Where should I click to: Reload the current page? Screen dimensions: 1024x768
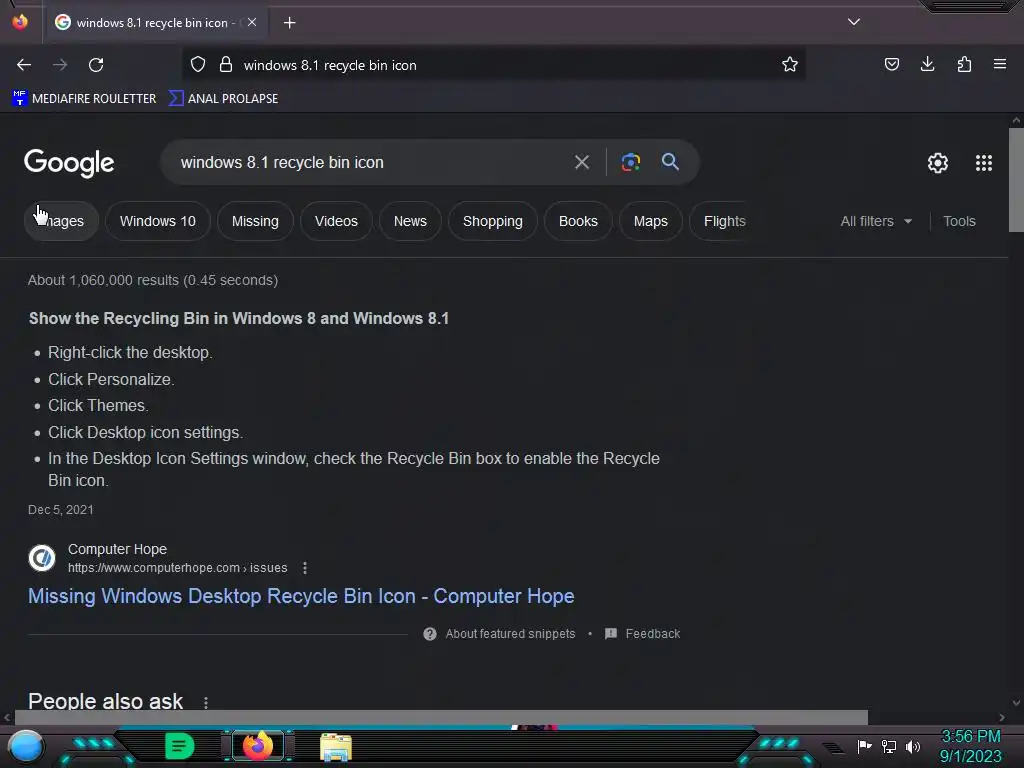[x=96, y=65]
